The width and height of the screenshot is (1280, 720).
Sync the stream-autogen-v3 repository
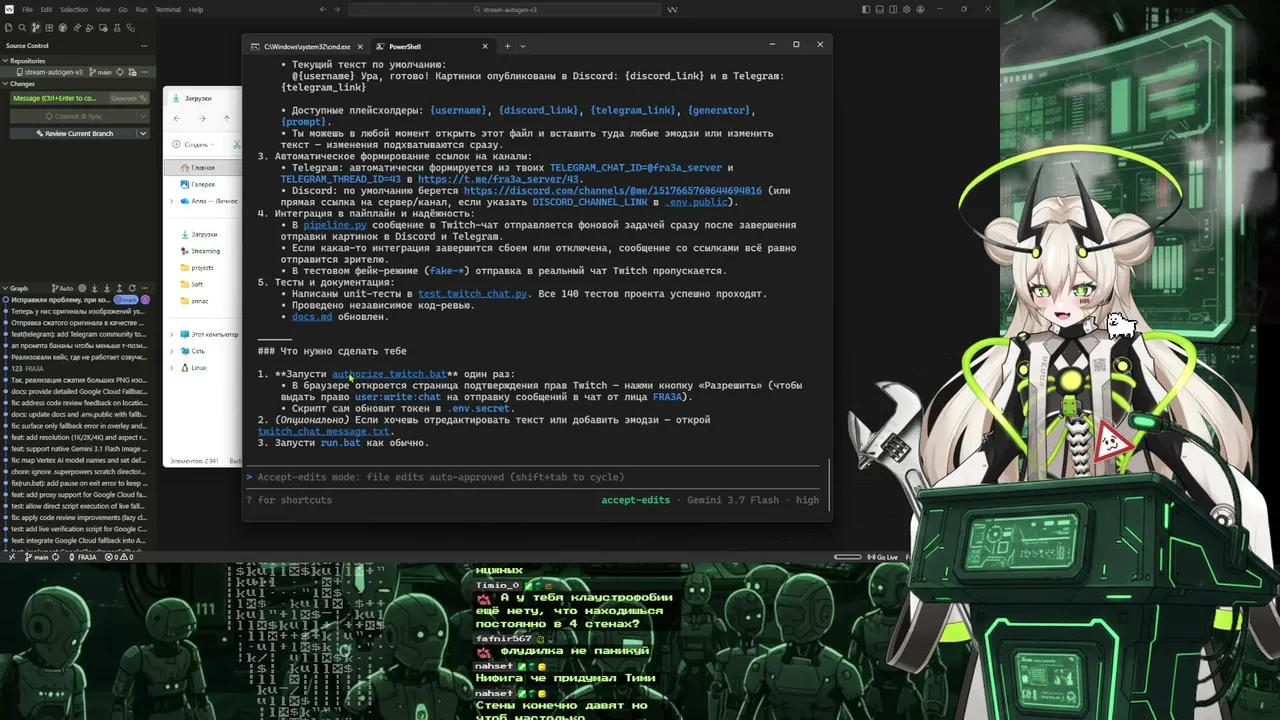[120, 72]
